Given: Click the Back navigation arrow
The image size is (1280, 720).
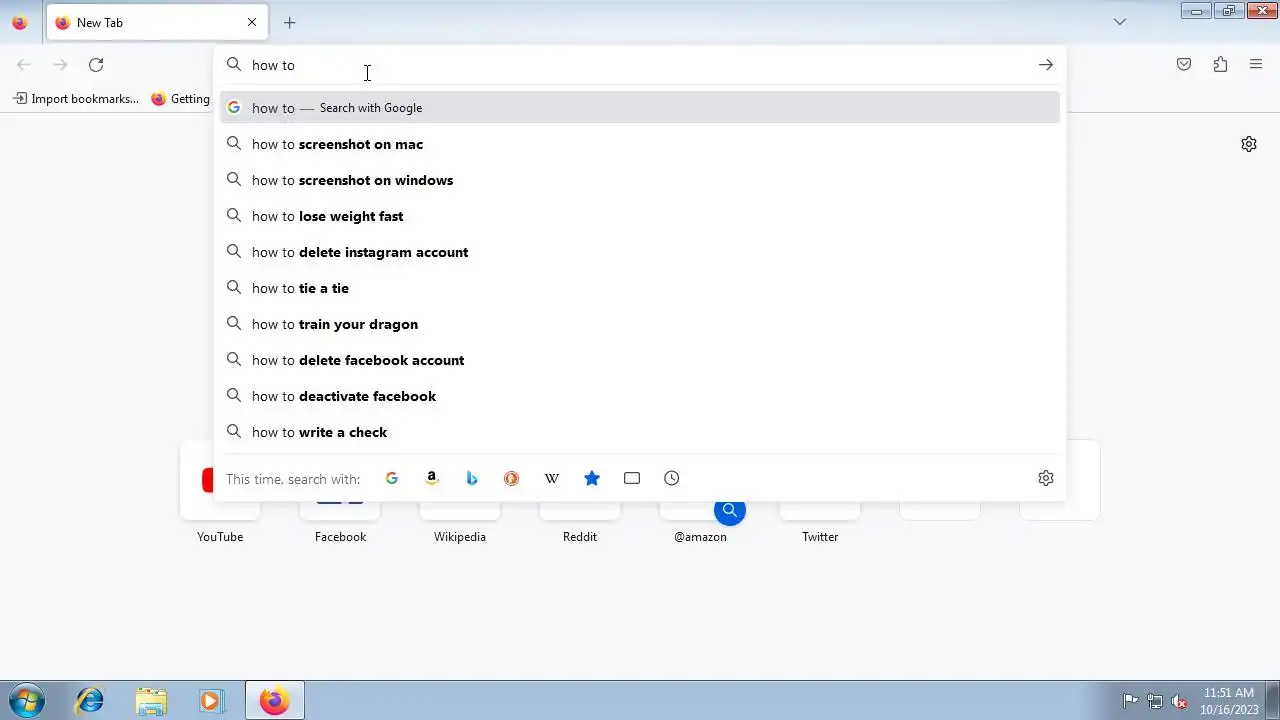Looking at the screenshot, I should (24, 65).
